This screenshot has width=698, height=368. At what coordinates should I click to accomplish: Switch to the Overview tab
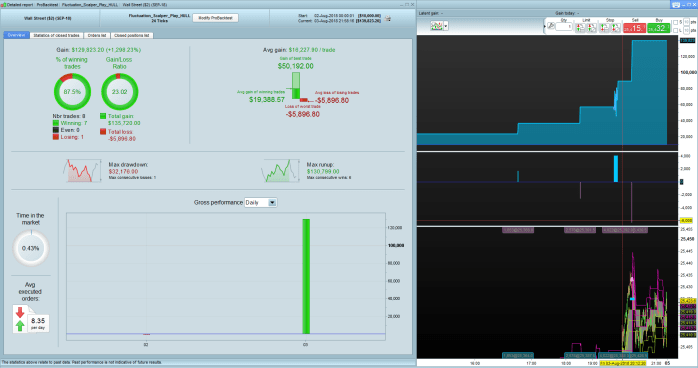tap(16, 35)
